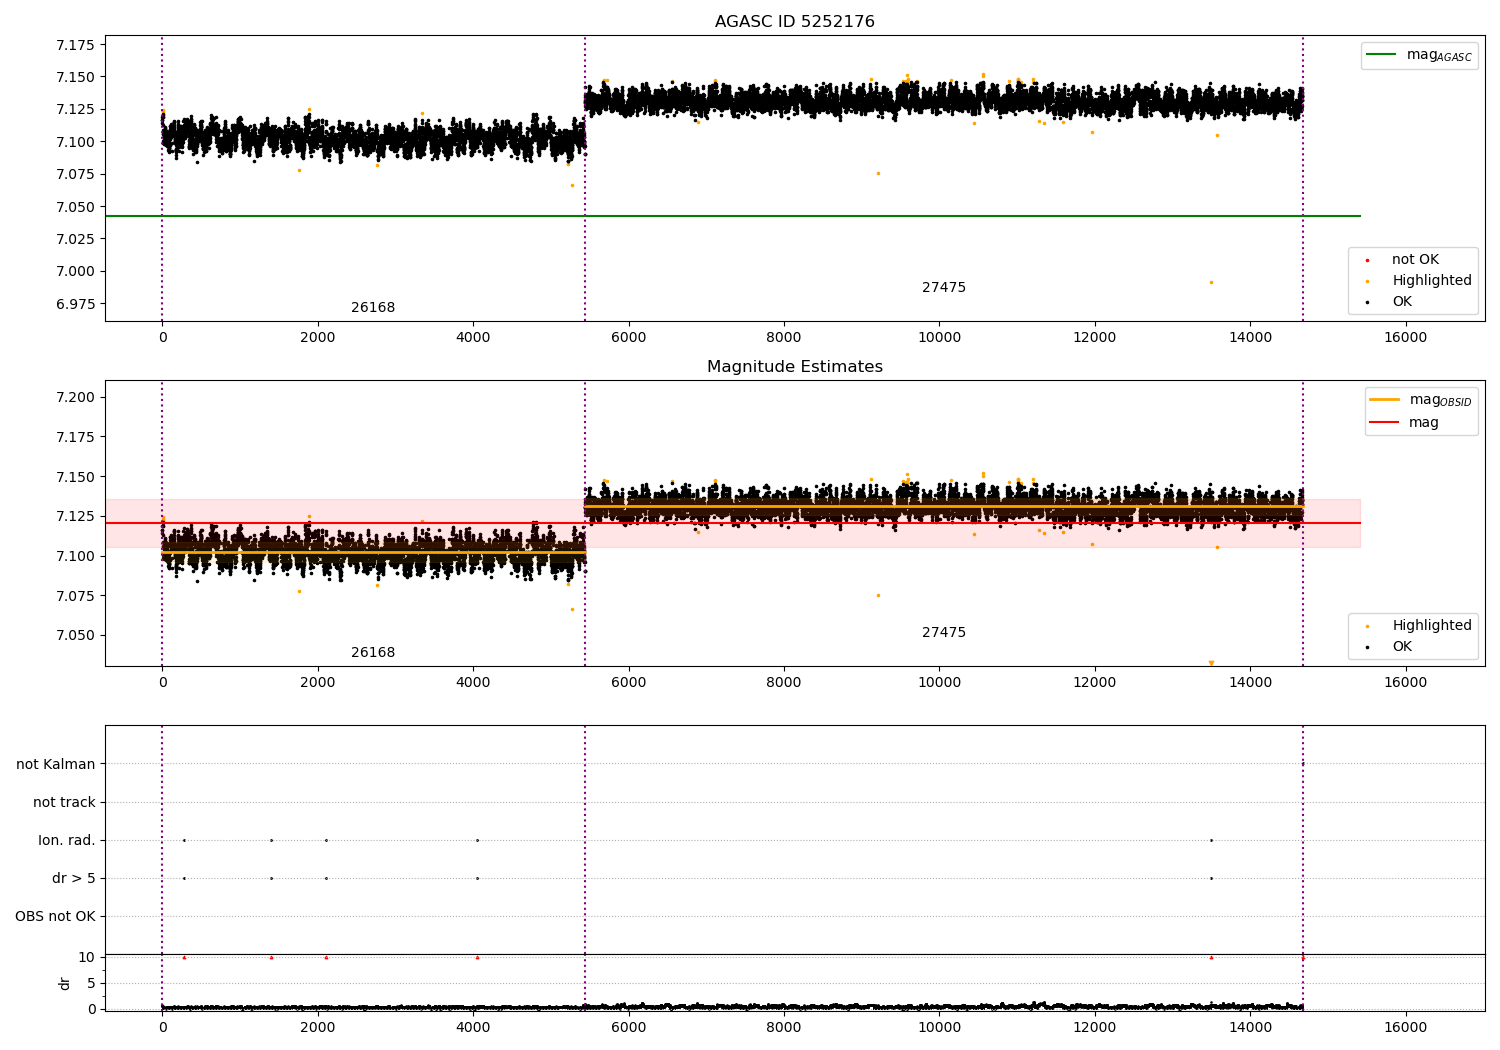
Task: Click the 7.175 tick on the top plot y-axis
Action: coord(75,45)
